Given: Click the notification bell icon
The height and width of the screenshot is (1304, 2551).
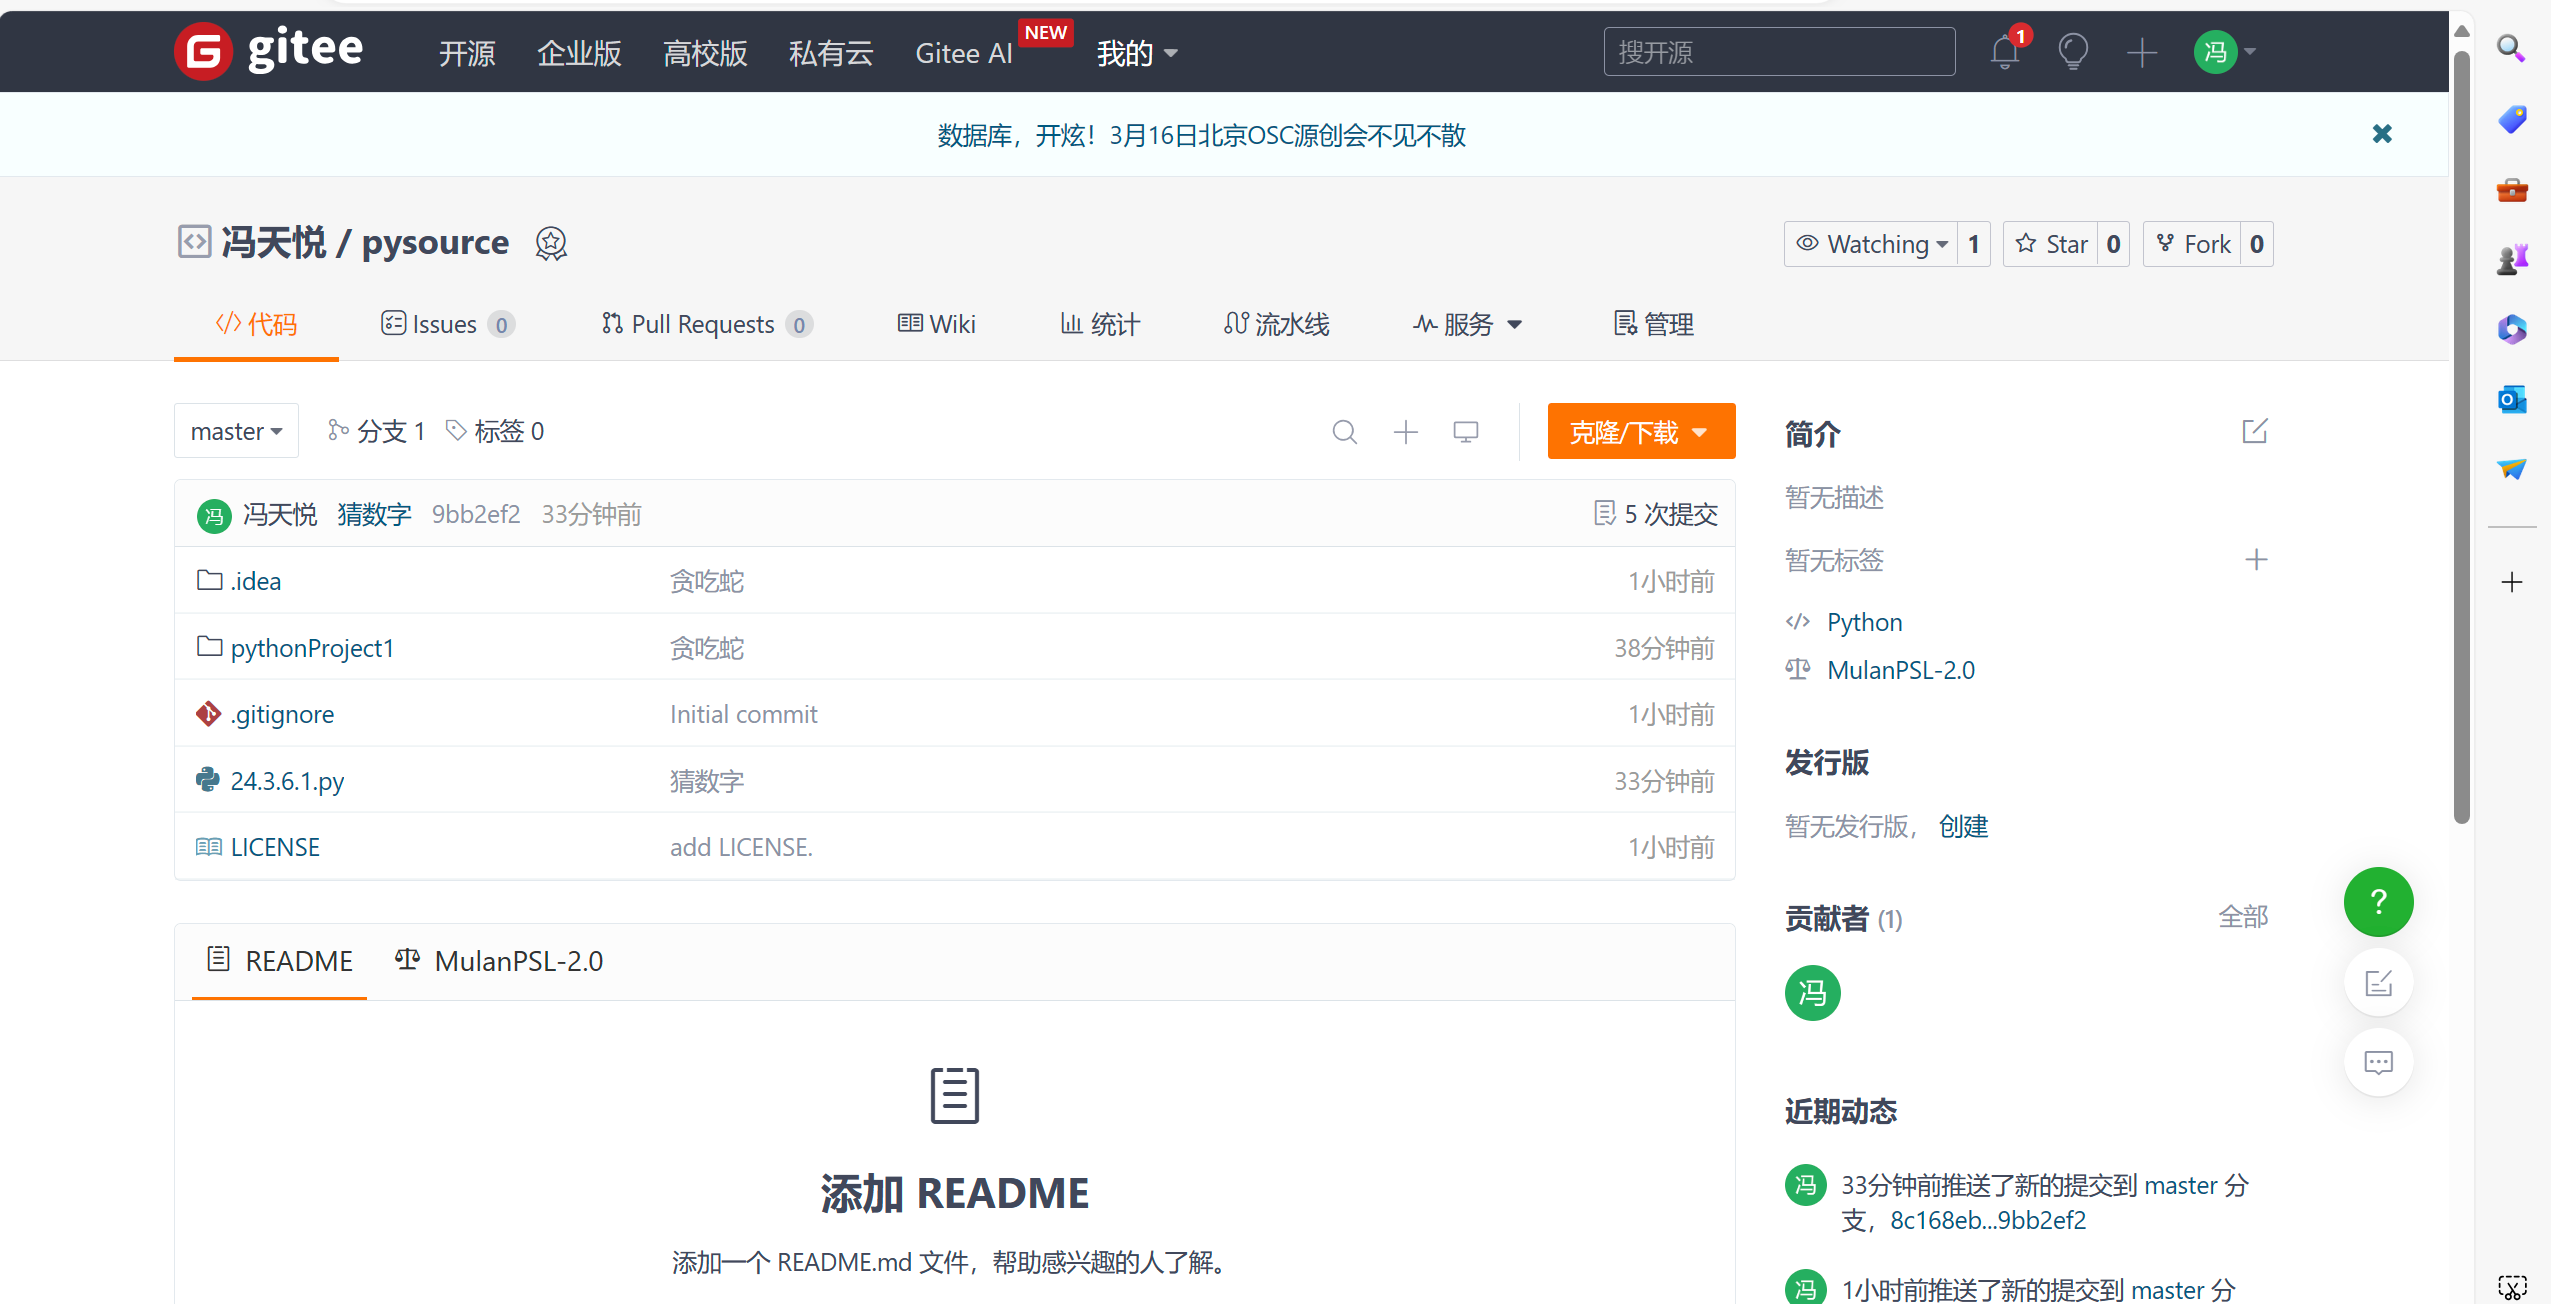Looking at the screenshot, I should tap(2004, 52).
